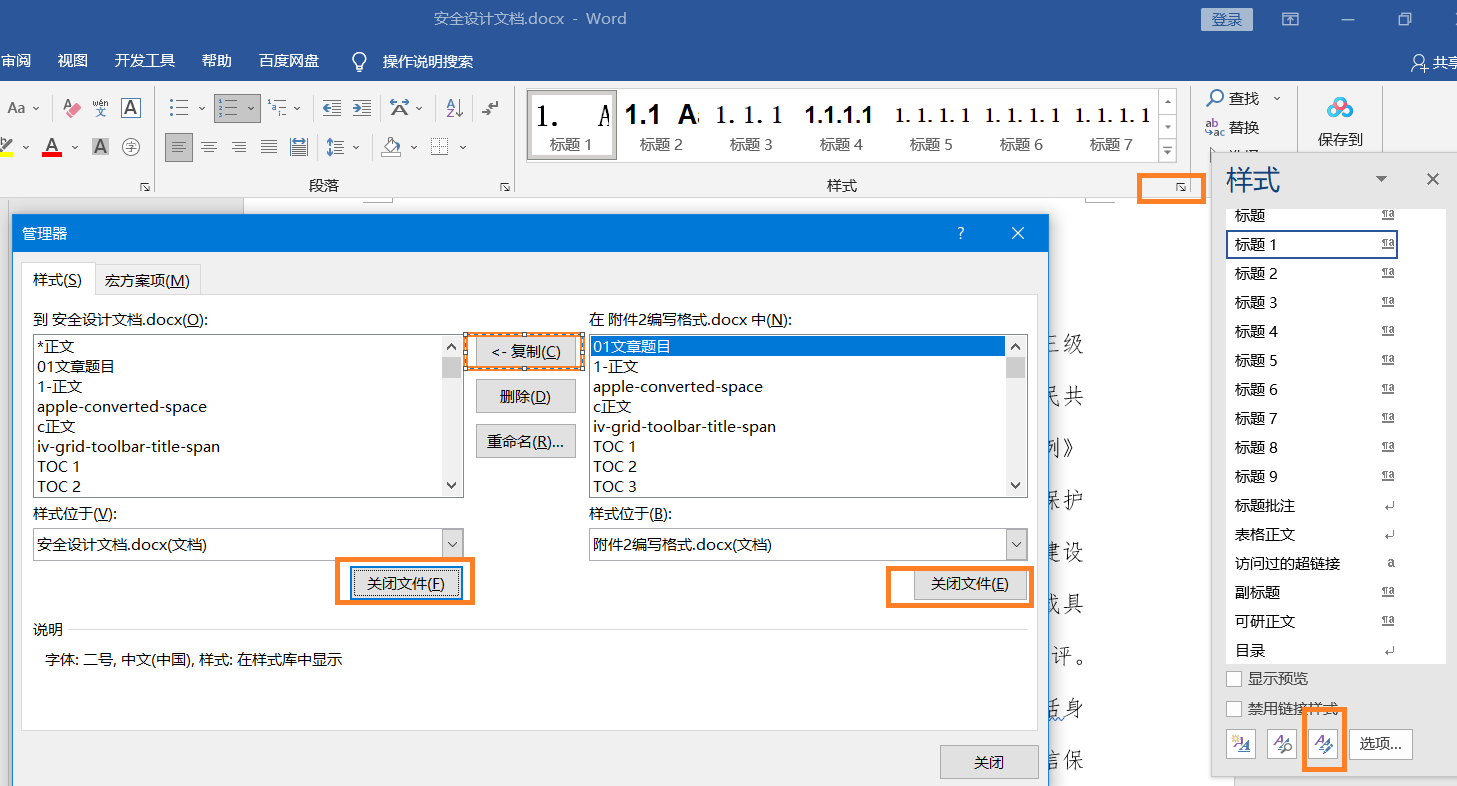Enable the 禁用链接样式 checkbox
This screenshot has width=1457, height=786.
(1235, 709)
